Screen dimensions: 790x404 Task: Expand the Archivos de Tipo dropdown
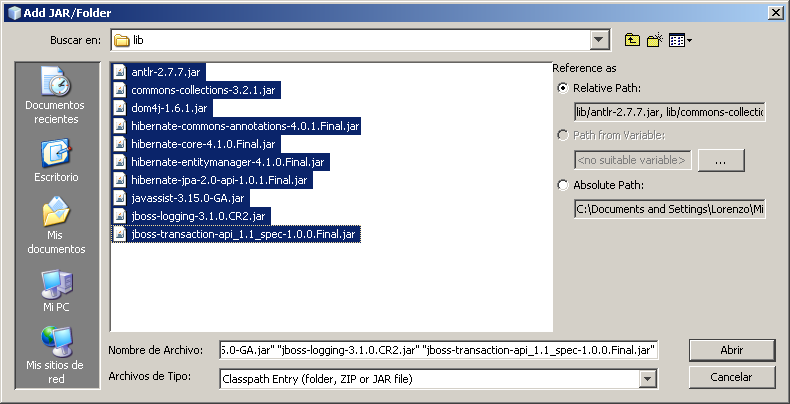tap(647, 379)
